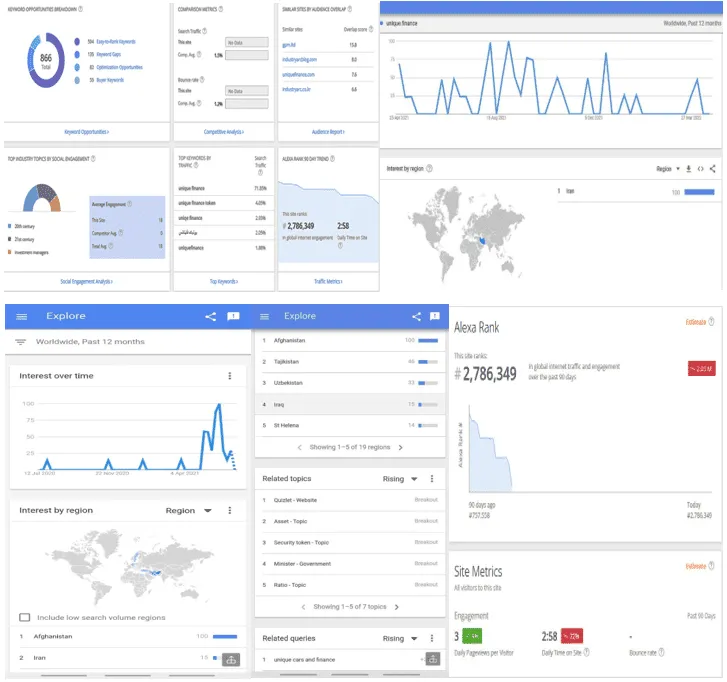The width and height of the screenshot is (727, 682).
Task: Toggle Include low search volume regions checkbox
Action: [x=25, y=618]
